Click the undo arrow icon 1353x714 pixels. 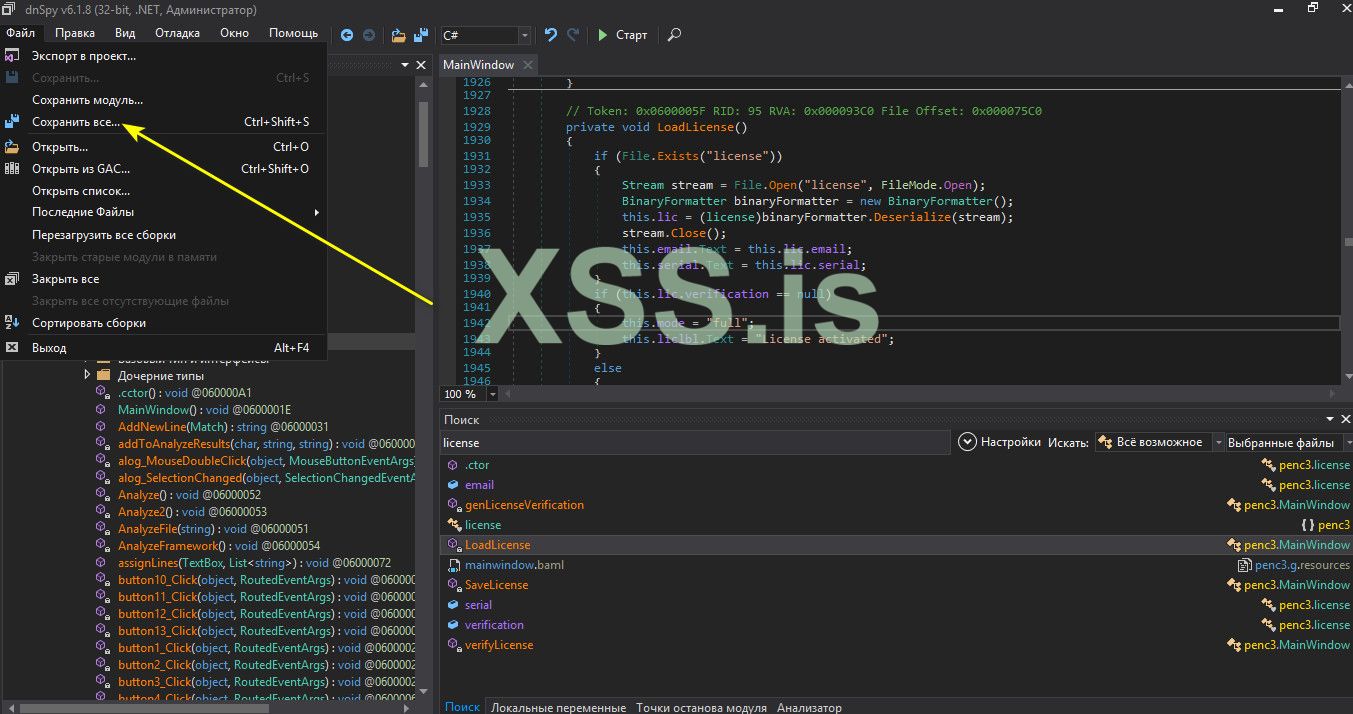551,35
